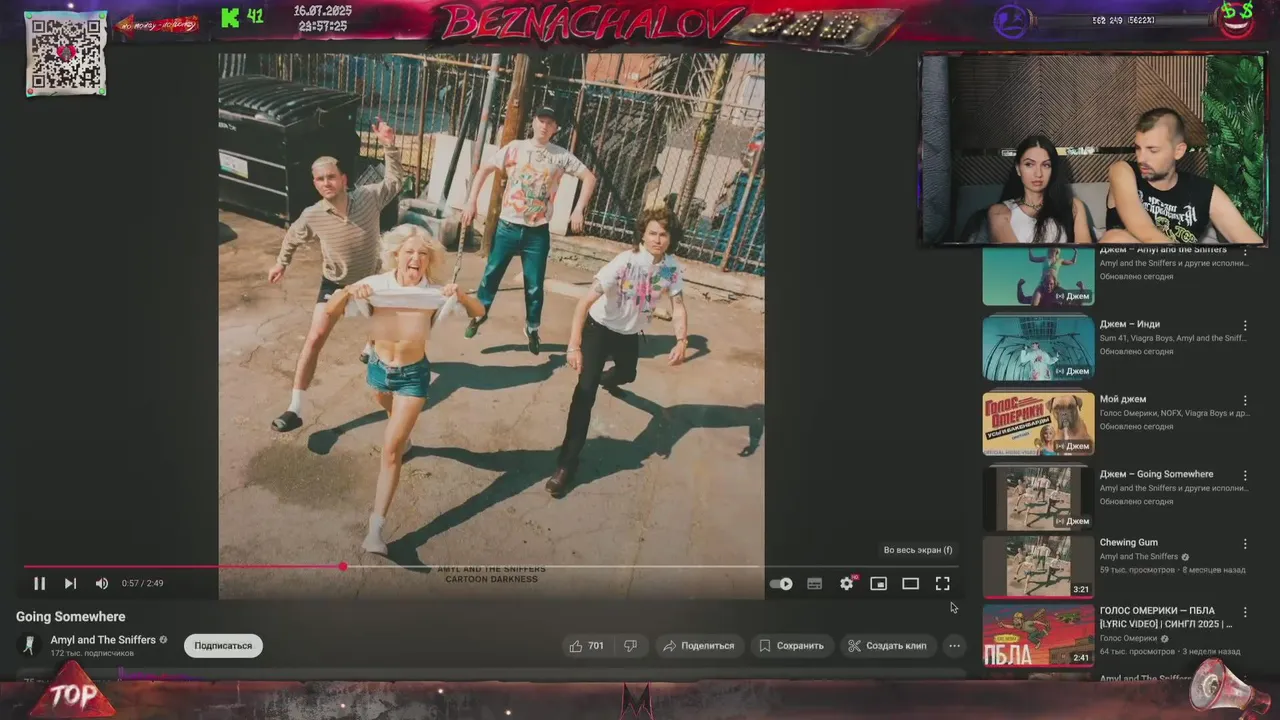
Task: Dislike the Going Somewhere video
Action: tap(630, 646)
